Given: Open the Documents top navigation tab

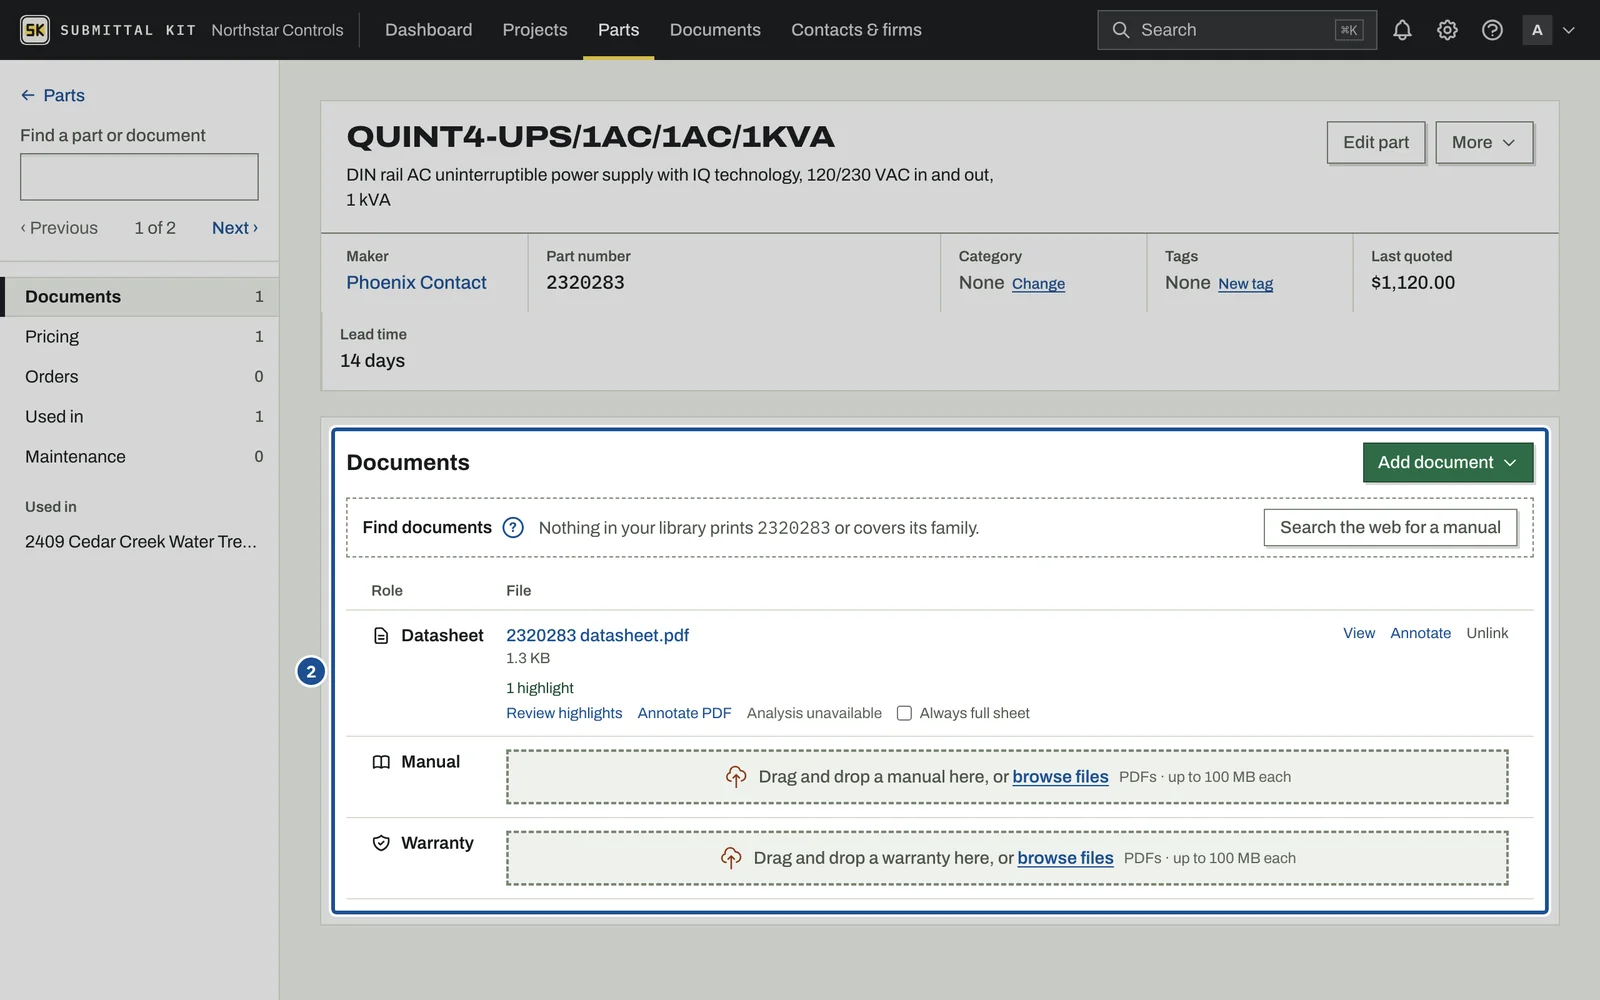Looking at the screenshot, I should pos(715,30).
